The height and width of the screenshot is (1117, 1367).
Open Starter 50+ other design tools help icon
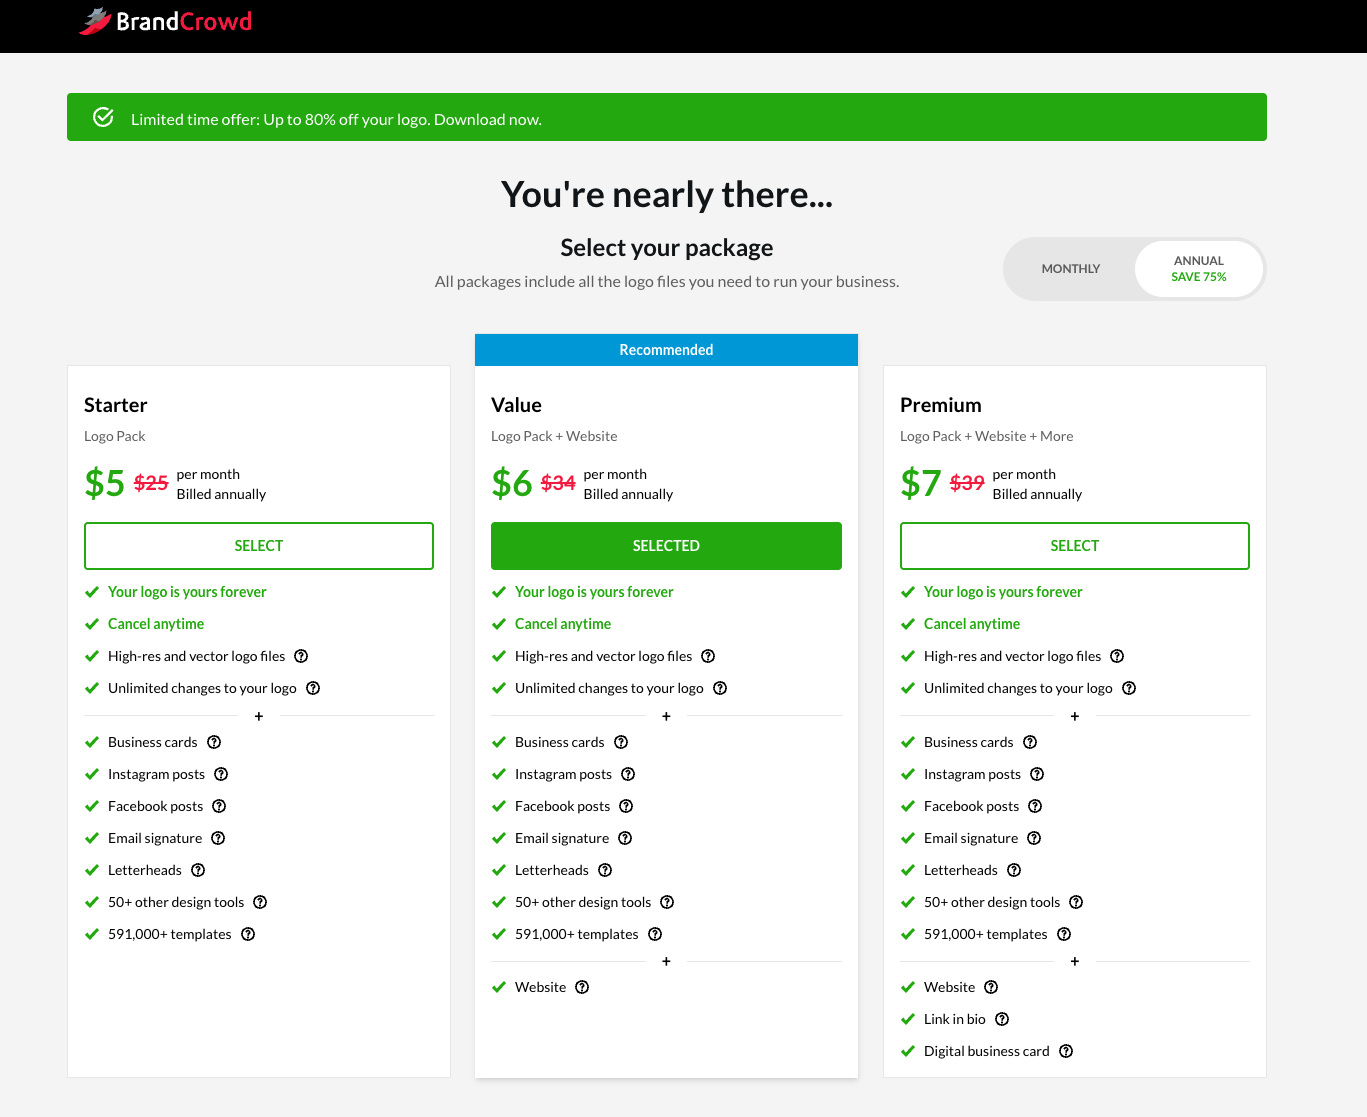[260, 902]
